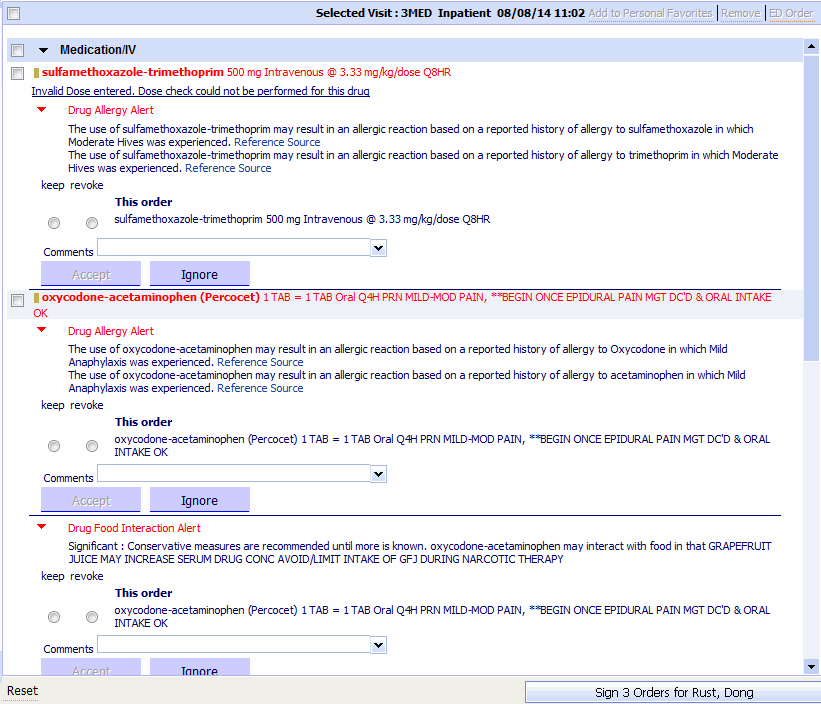Click ED Order in the title bar
The height and width of the screenshot is (704, 821).
point(790,12)
